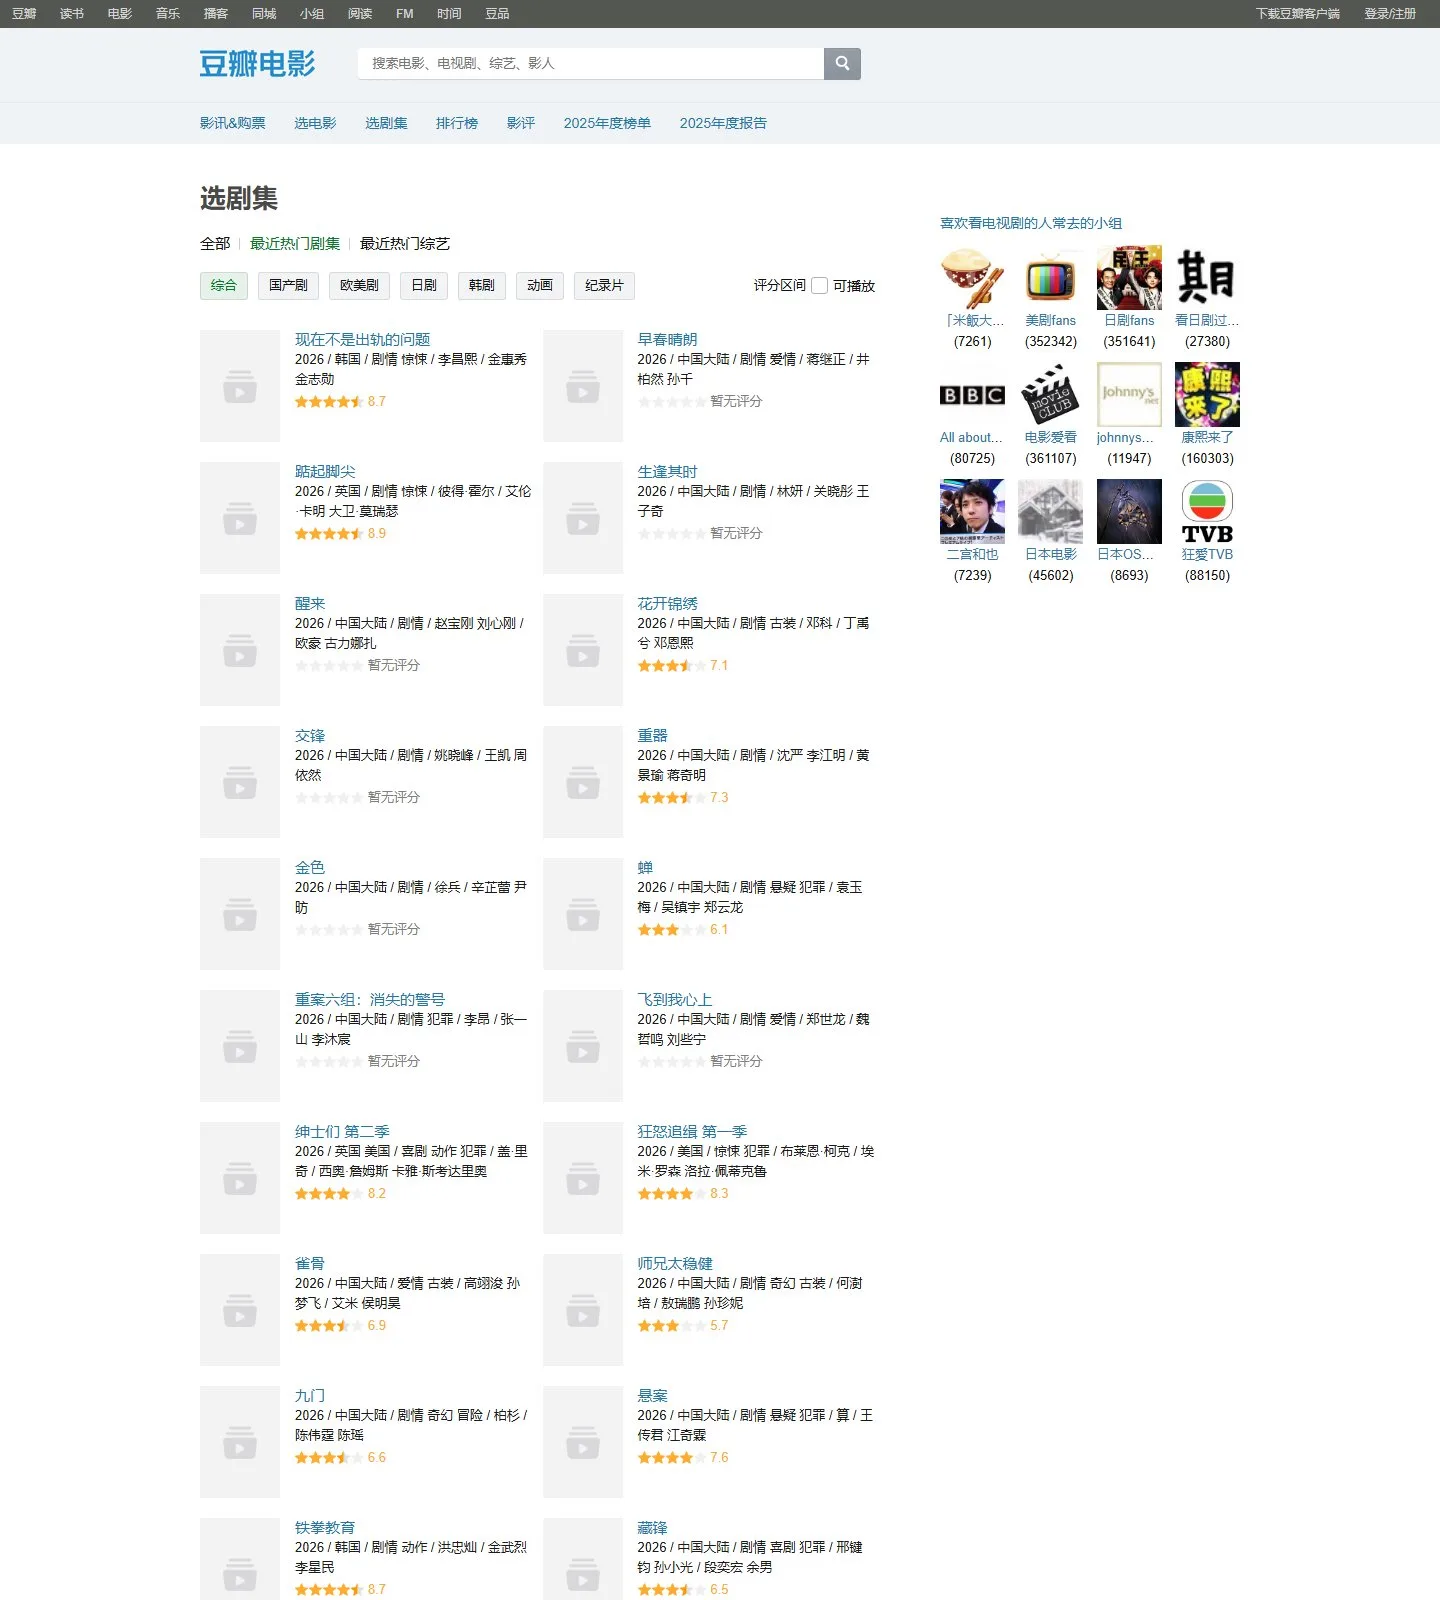Click poster placeholder for 花开锦绣

[583, 650]
